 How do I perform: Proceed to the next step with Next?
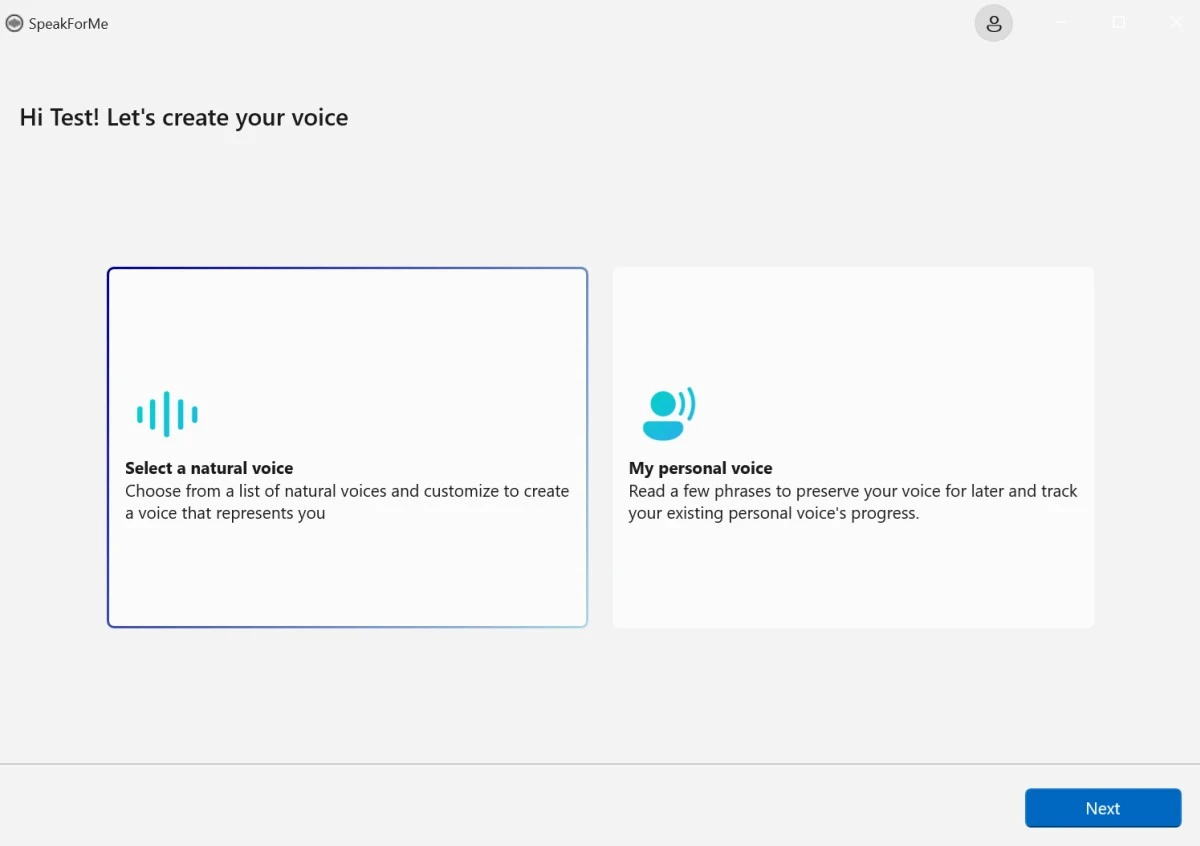coord(1103,808)
